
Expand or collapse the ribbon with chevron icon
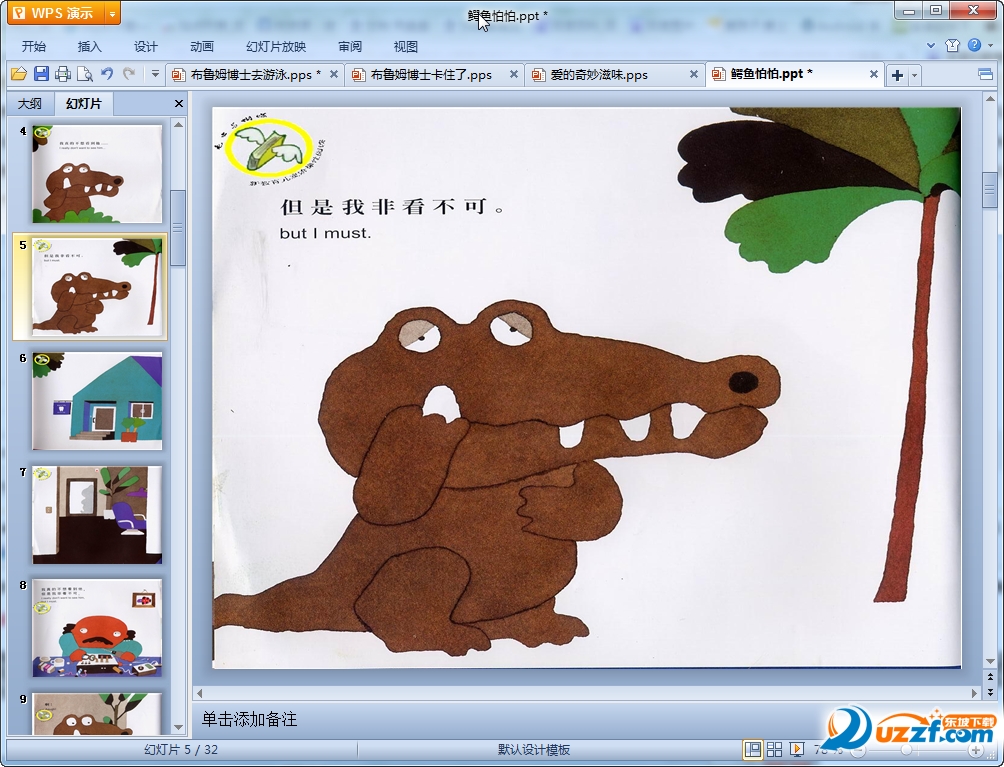[931, 45]
